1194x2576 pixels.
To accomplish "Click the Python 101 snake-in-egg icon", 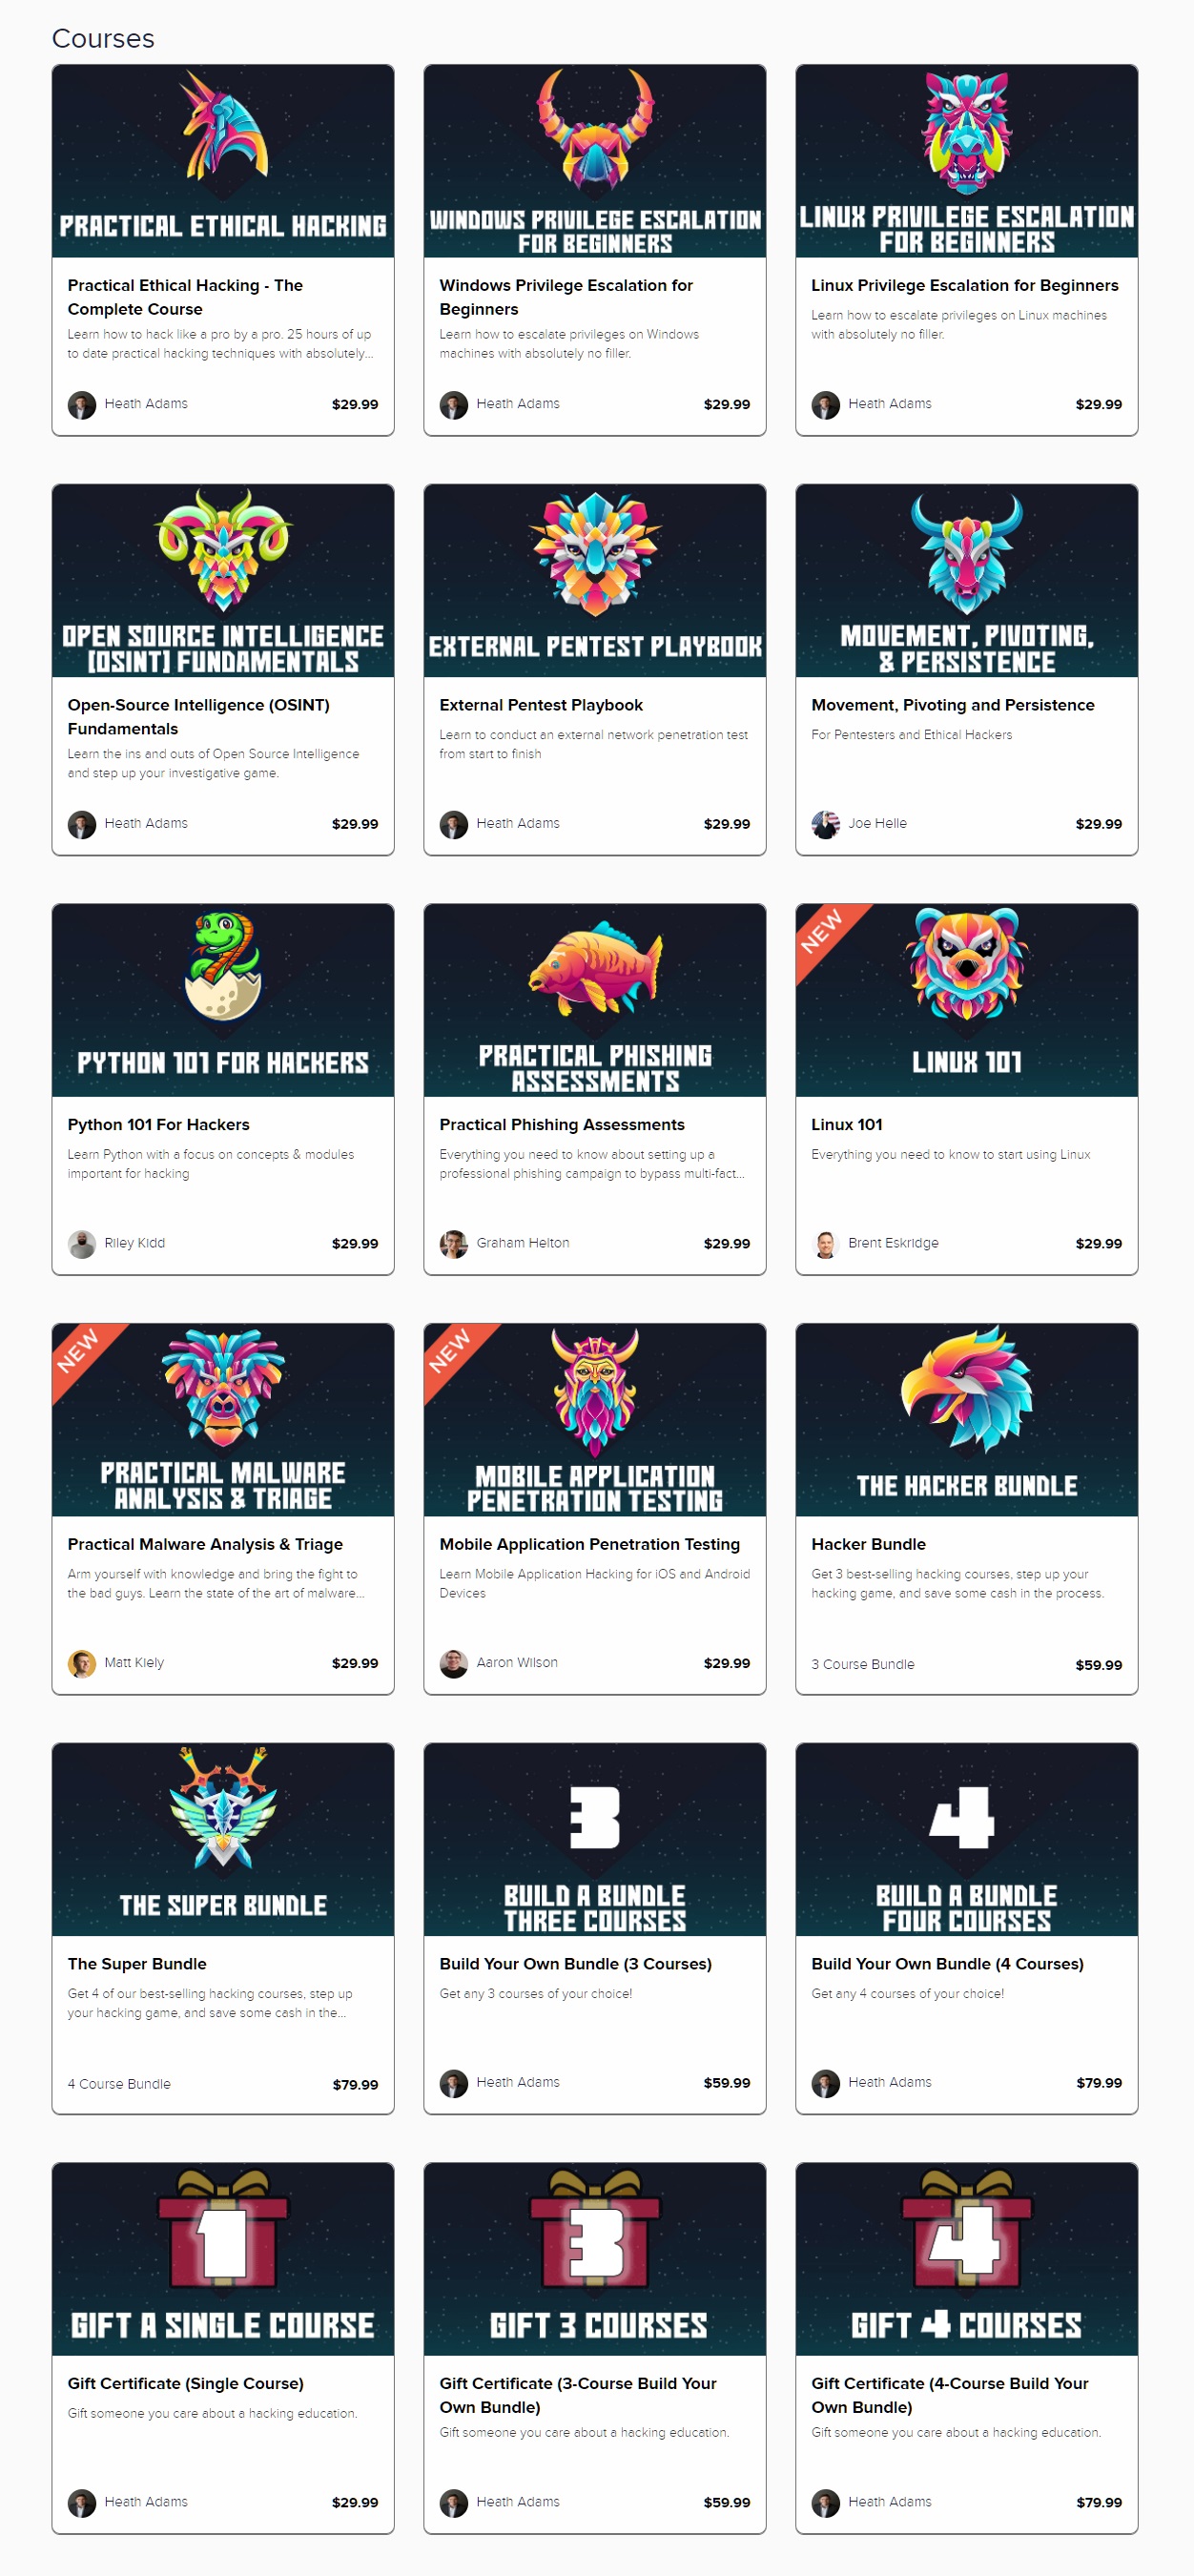I will click(223, 965).
